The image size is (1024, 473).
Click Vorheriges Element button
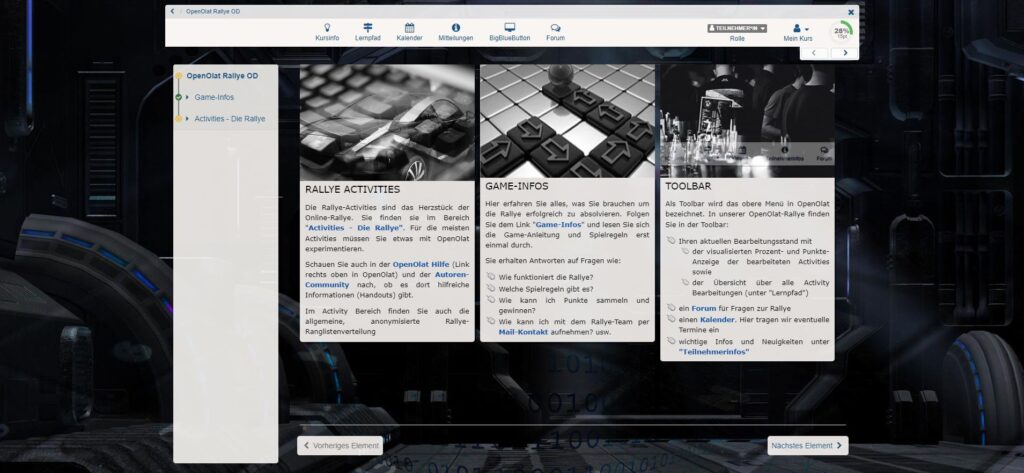point(340,446)
